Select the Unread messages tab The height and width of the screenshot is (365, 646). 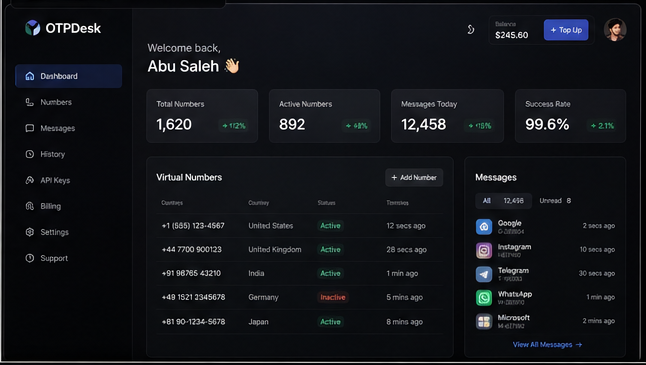pyautogui.click(x=555, y=201)
